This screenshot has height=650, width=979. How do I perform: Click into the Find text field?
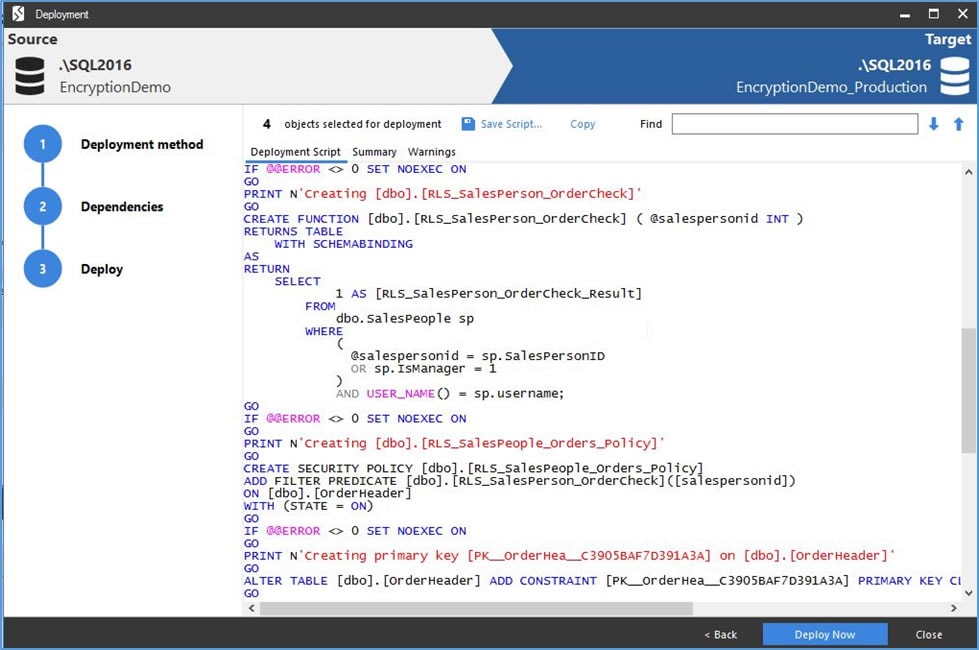794,124
